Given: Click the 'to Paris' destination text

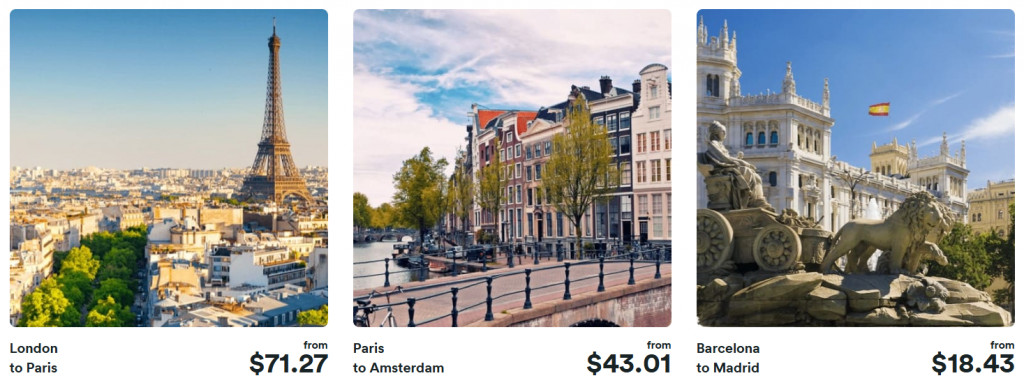Looking at the screenshot, I should point(34,368).
